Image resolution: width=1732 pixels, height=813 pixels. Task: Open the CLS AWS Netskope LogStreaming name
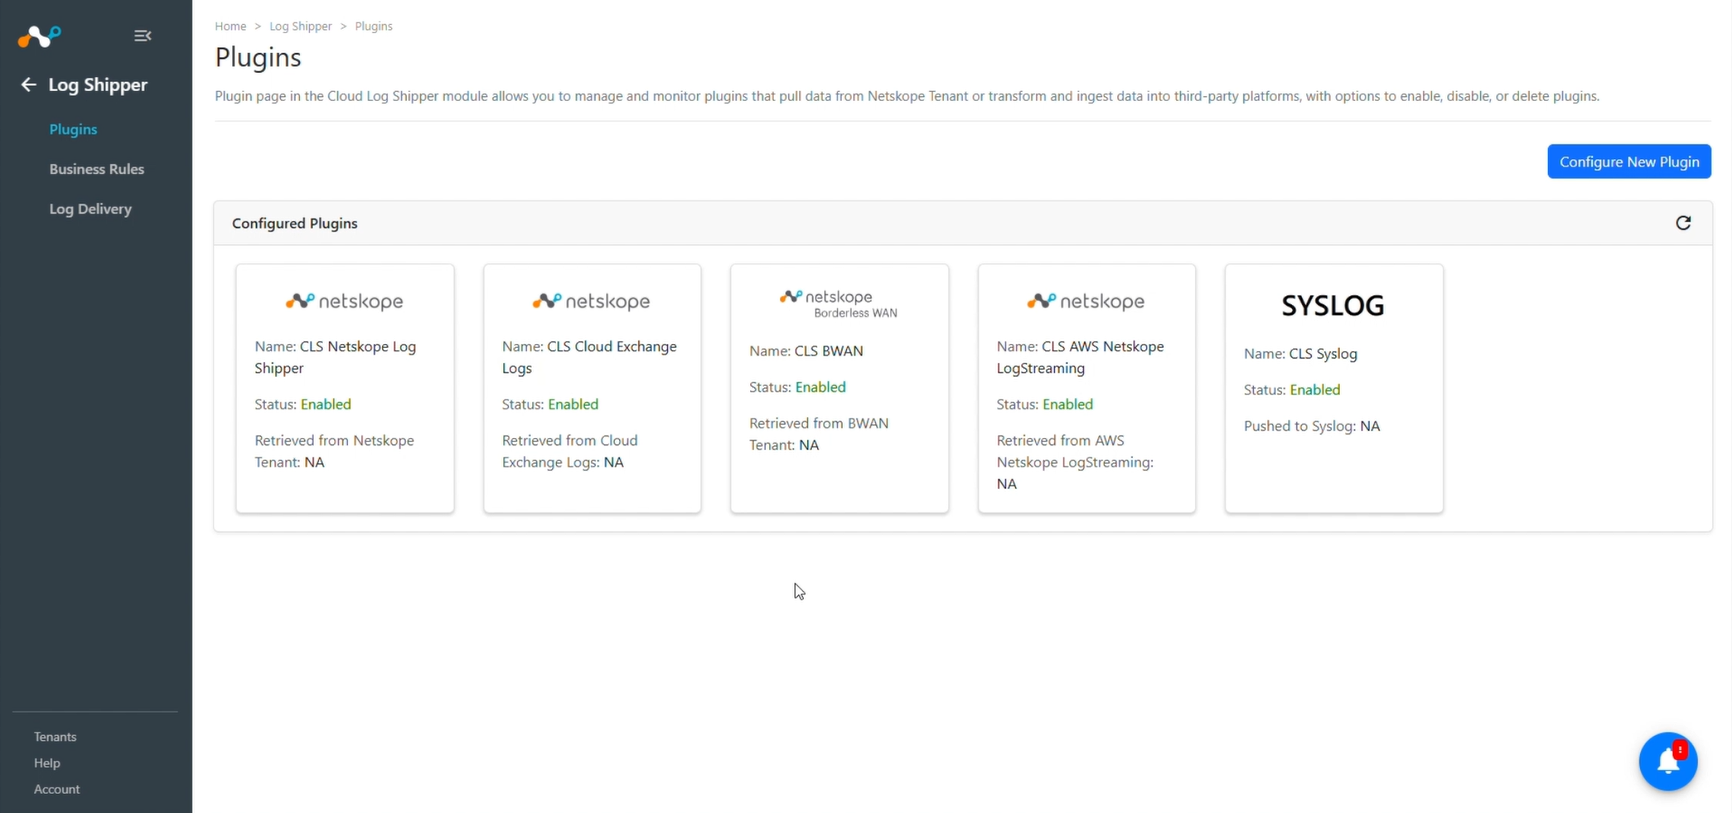pyautogui.click(x=1080, y=357)
